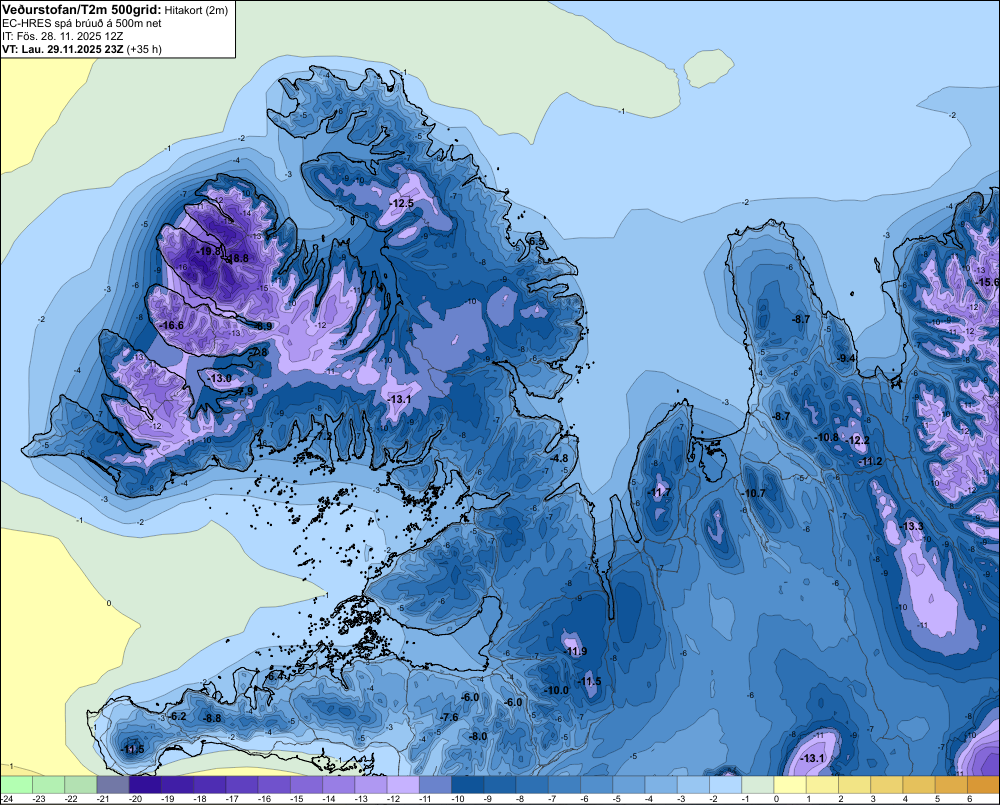1000x805 pixels.
Task: Click the '-12.2' temperature label
Action: (858, 441)
